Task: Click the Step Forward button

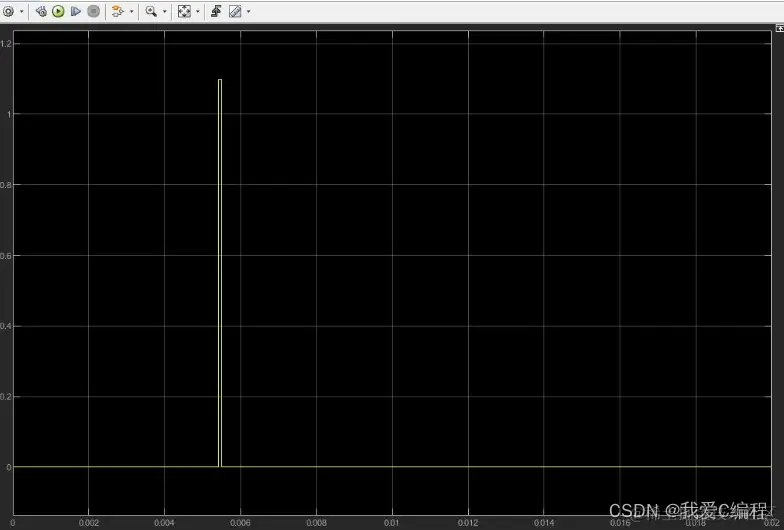Action: [76, 11]
